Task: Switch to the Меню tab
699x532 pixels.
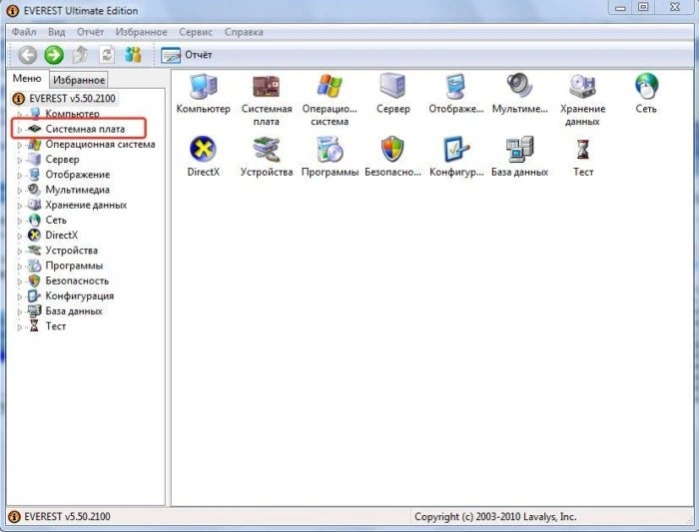Action: [x=27, y=78]
